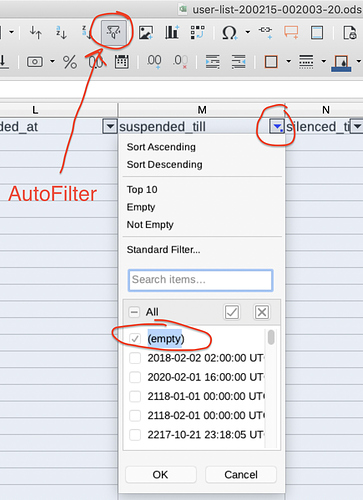Toggle the All checkbox
Image resolution: width=363 pixels, height=500 pixels.
point(134,312)
